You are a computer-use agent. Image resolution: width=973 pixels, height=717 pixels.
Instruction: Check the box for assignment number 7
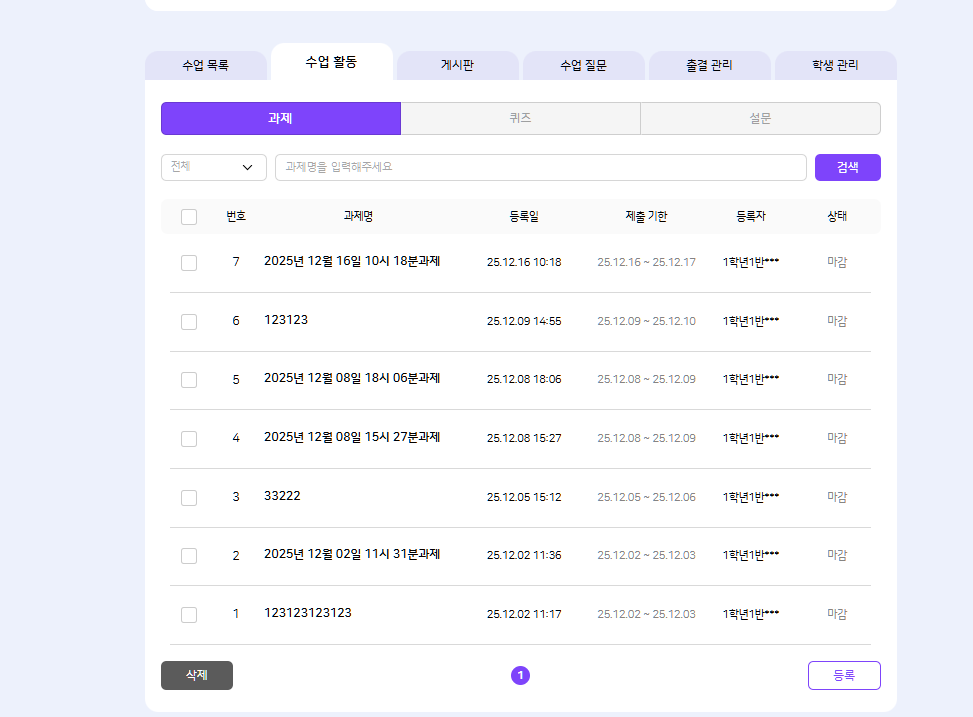189,263
